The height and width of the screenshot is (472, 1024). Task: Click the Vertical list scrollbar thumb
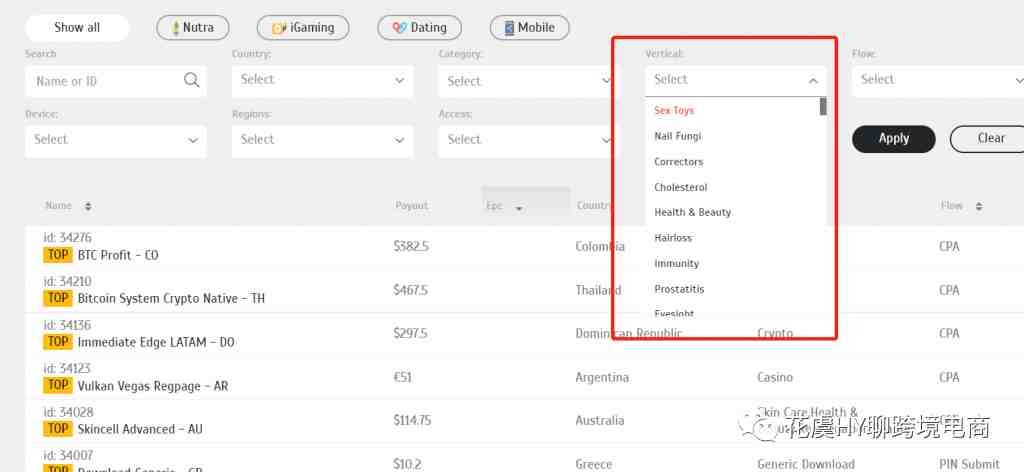tap(823, 106)
